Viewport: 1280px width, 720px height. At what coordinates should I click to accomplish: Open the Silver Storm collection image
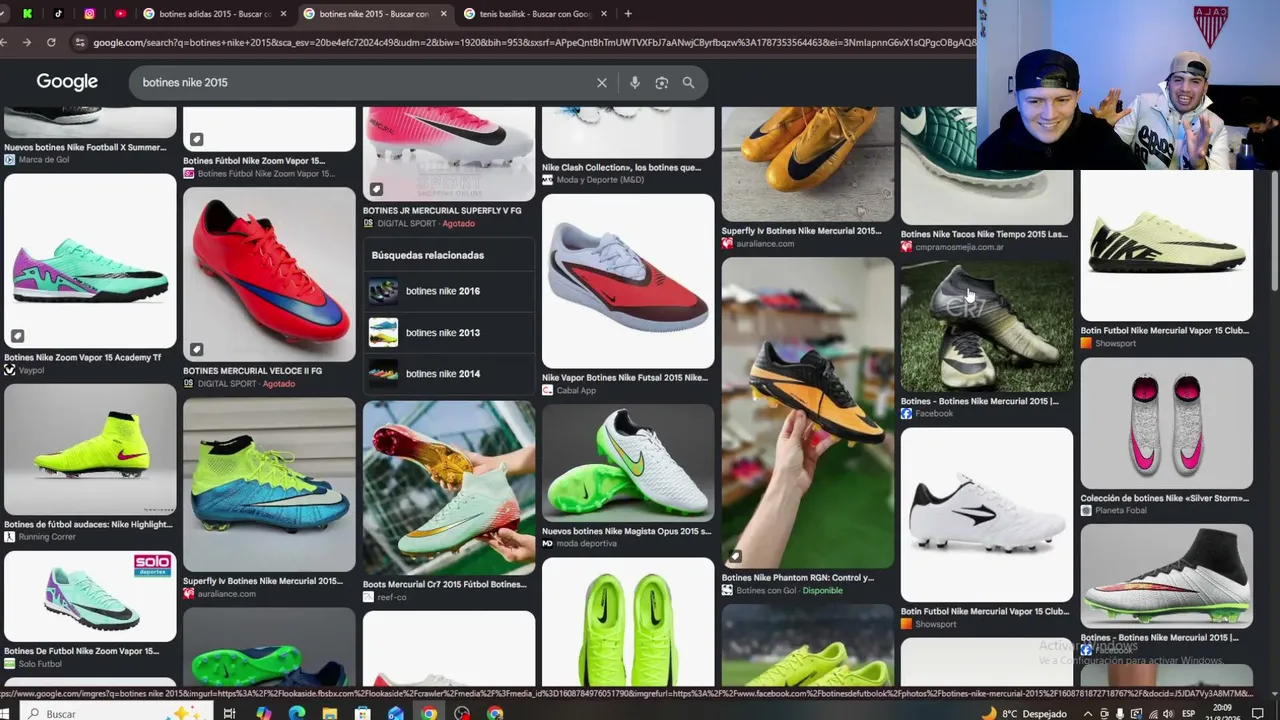tap(1167, 423)
